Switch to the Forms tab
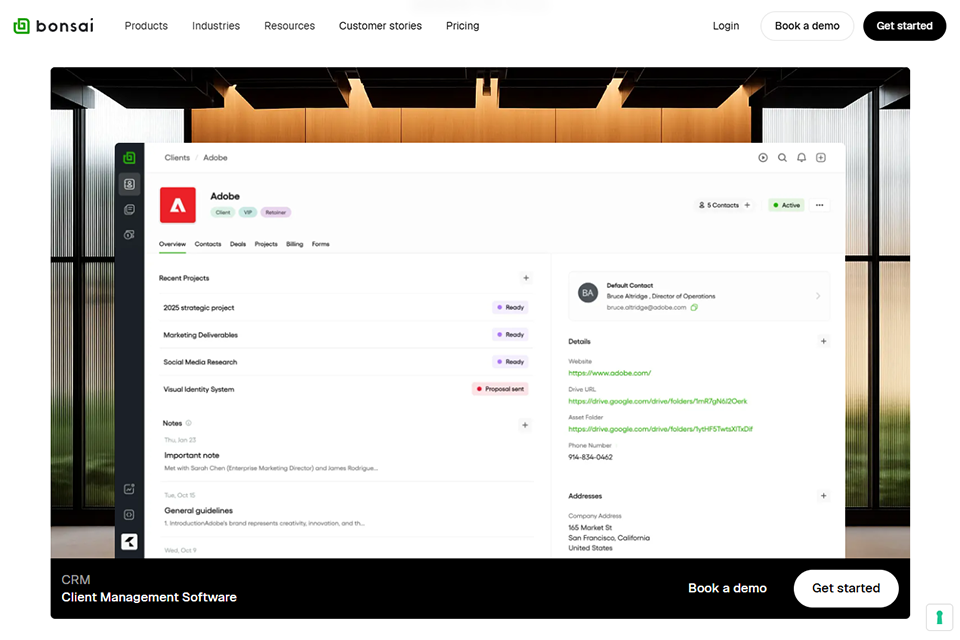Image resolution: width=960 pixels, height=640 pixels. (x=321, y=244)
